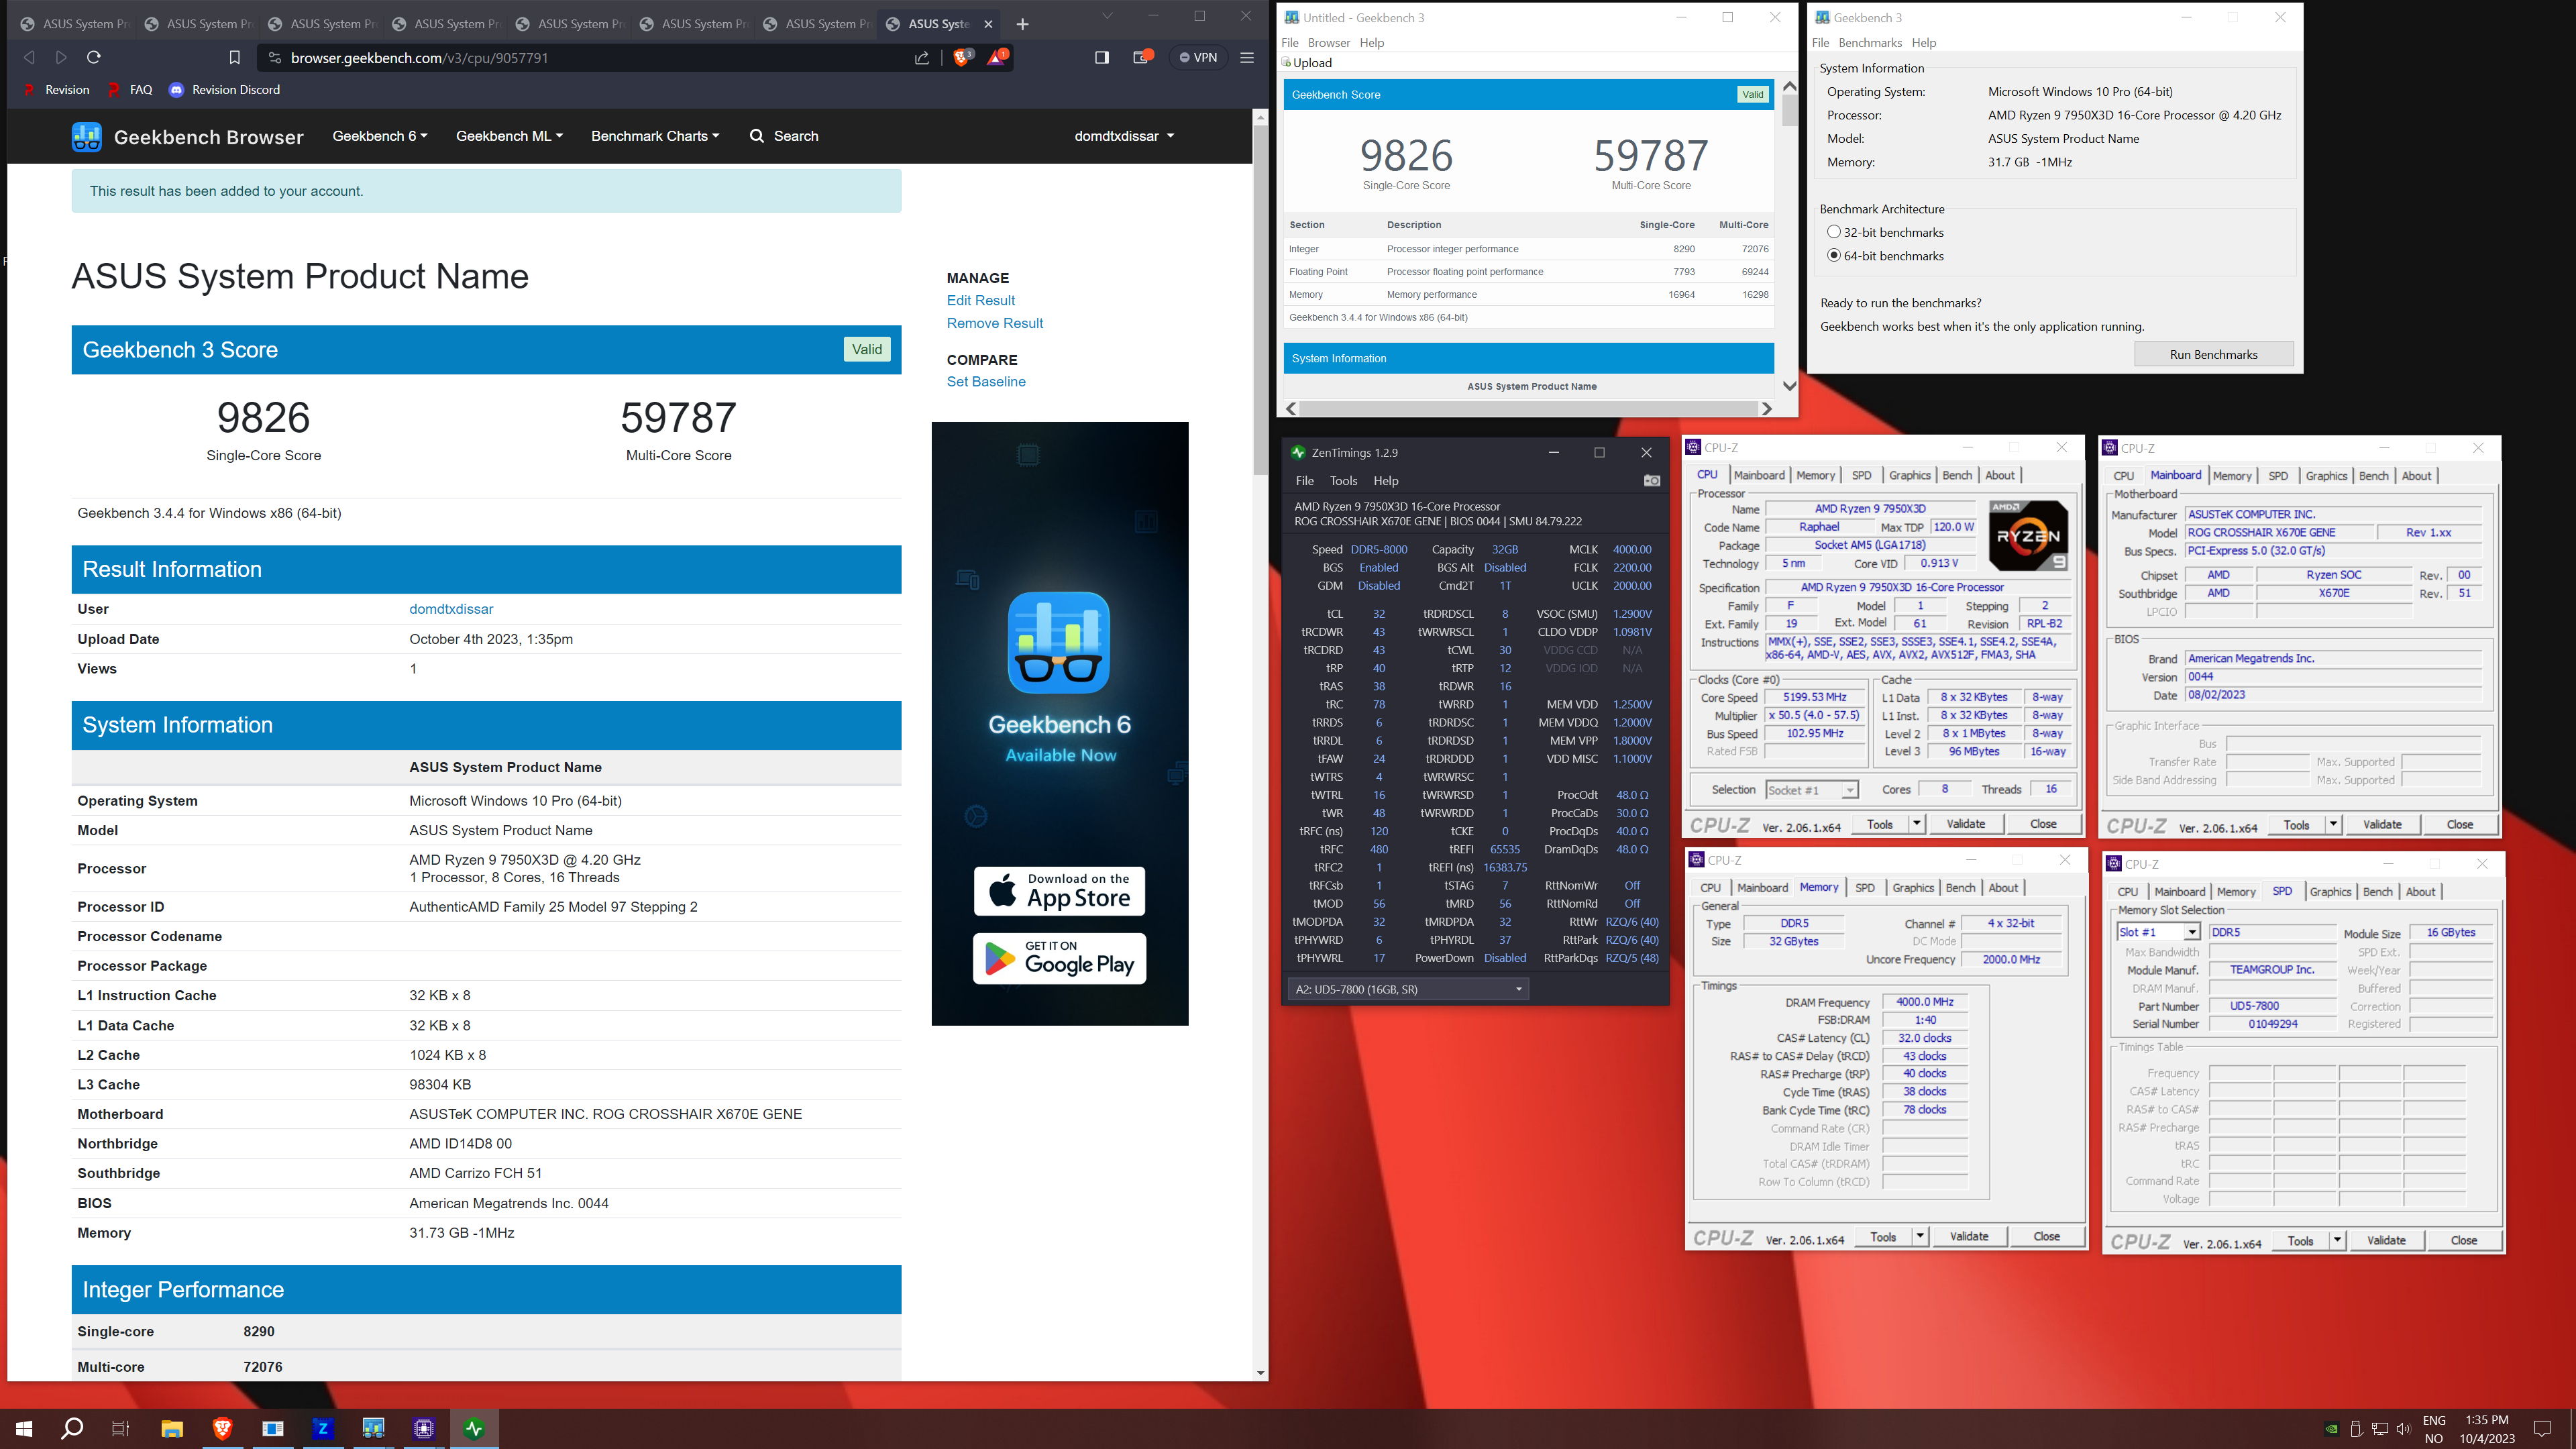Click Validate in the CPU-Z CPU window
The image size is (2576, 1449).
(1965, 824)
